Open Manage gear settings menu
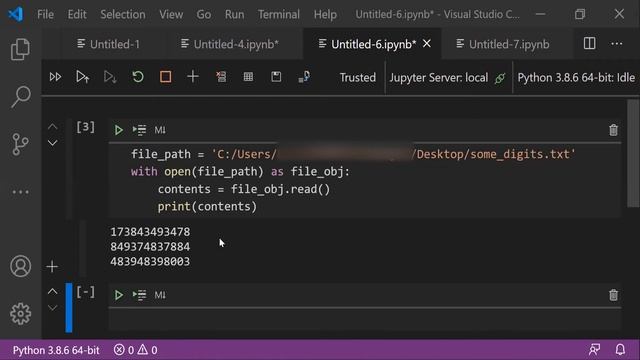Image resolution: width=640 pixels, height=360 pixels. tap(20, 313)
